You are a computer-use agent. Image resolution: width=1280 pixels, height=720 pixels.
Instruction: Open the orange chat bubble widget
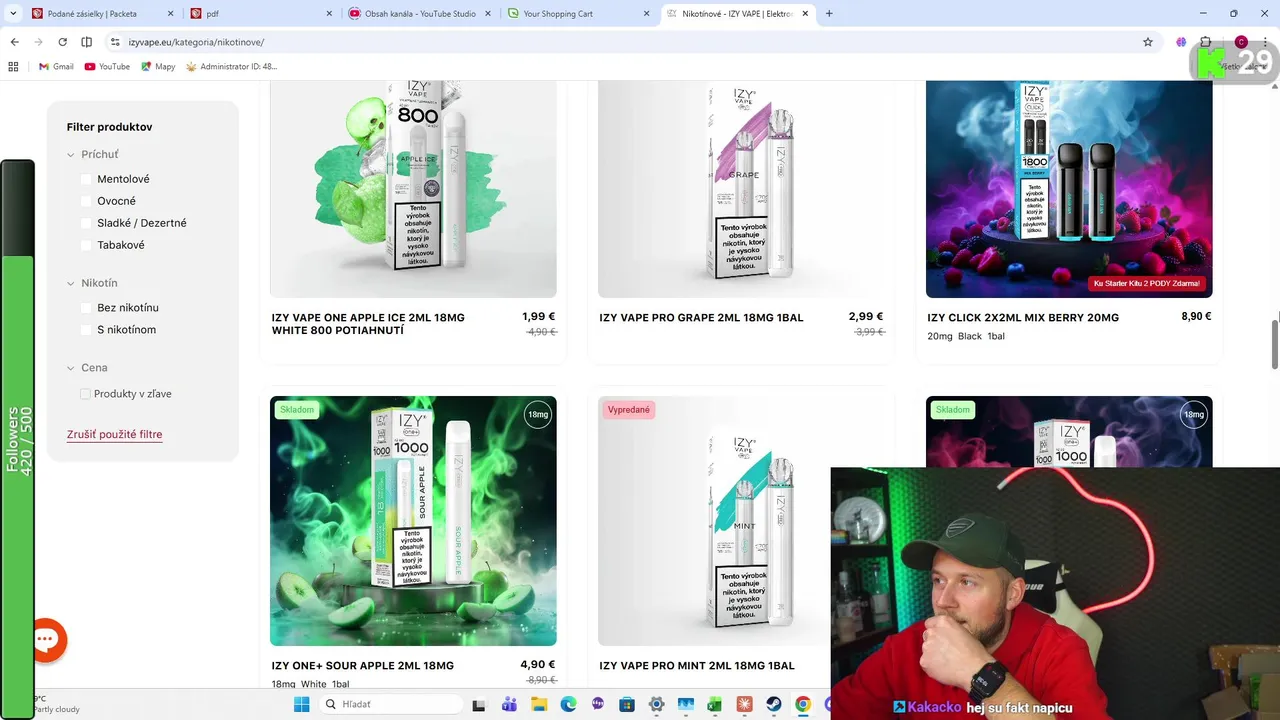coord(46,640)
